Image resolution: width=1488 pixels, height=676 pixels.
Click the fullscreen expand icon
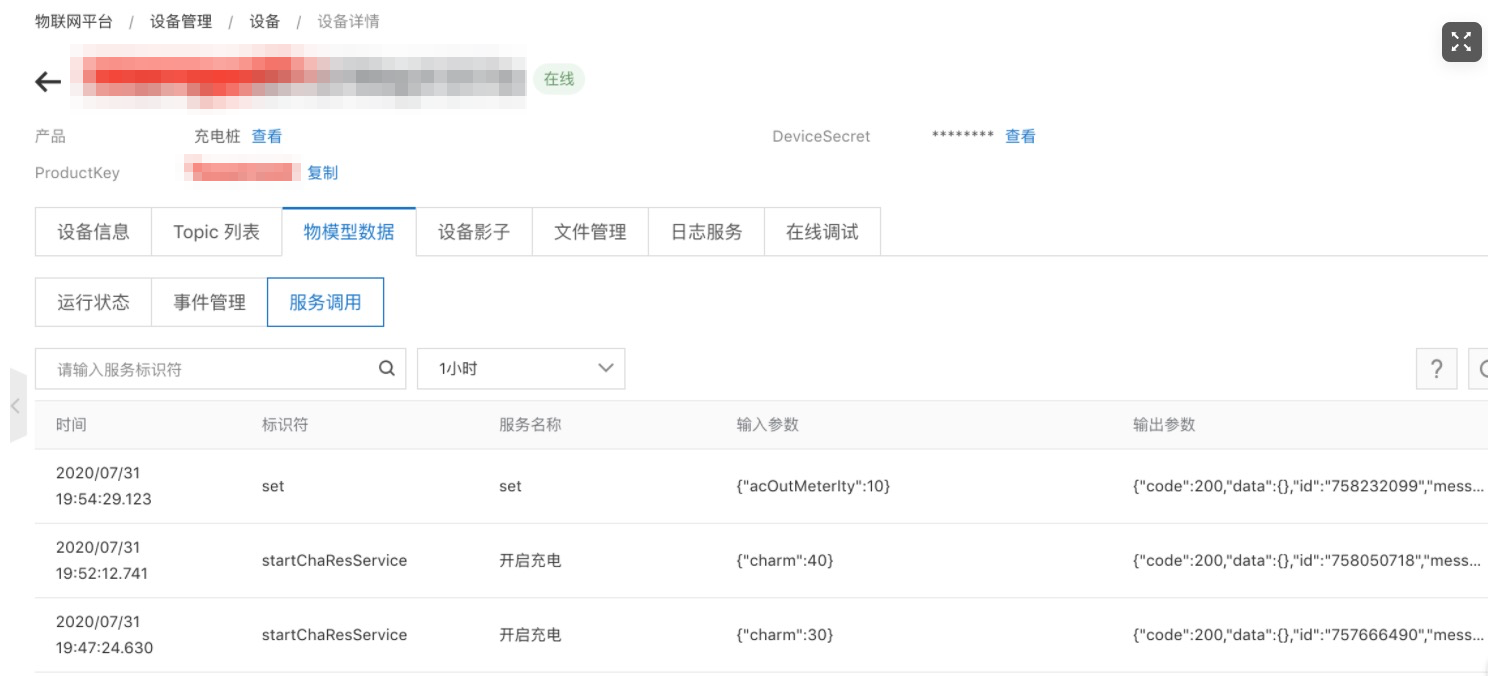pyautogui.click(x=1461, y=42)
